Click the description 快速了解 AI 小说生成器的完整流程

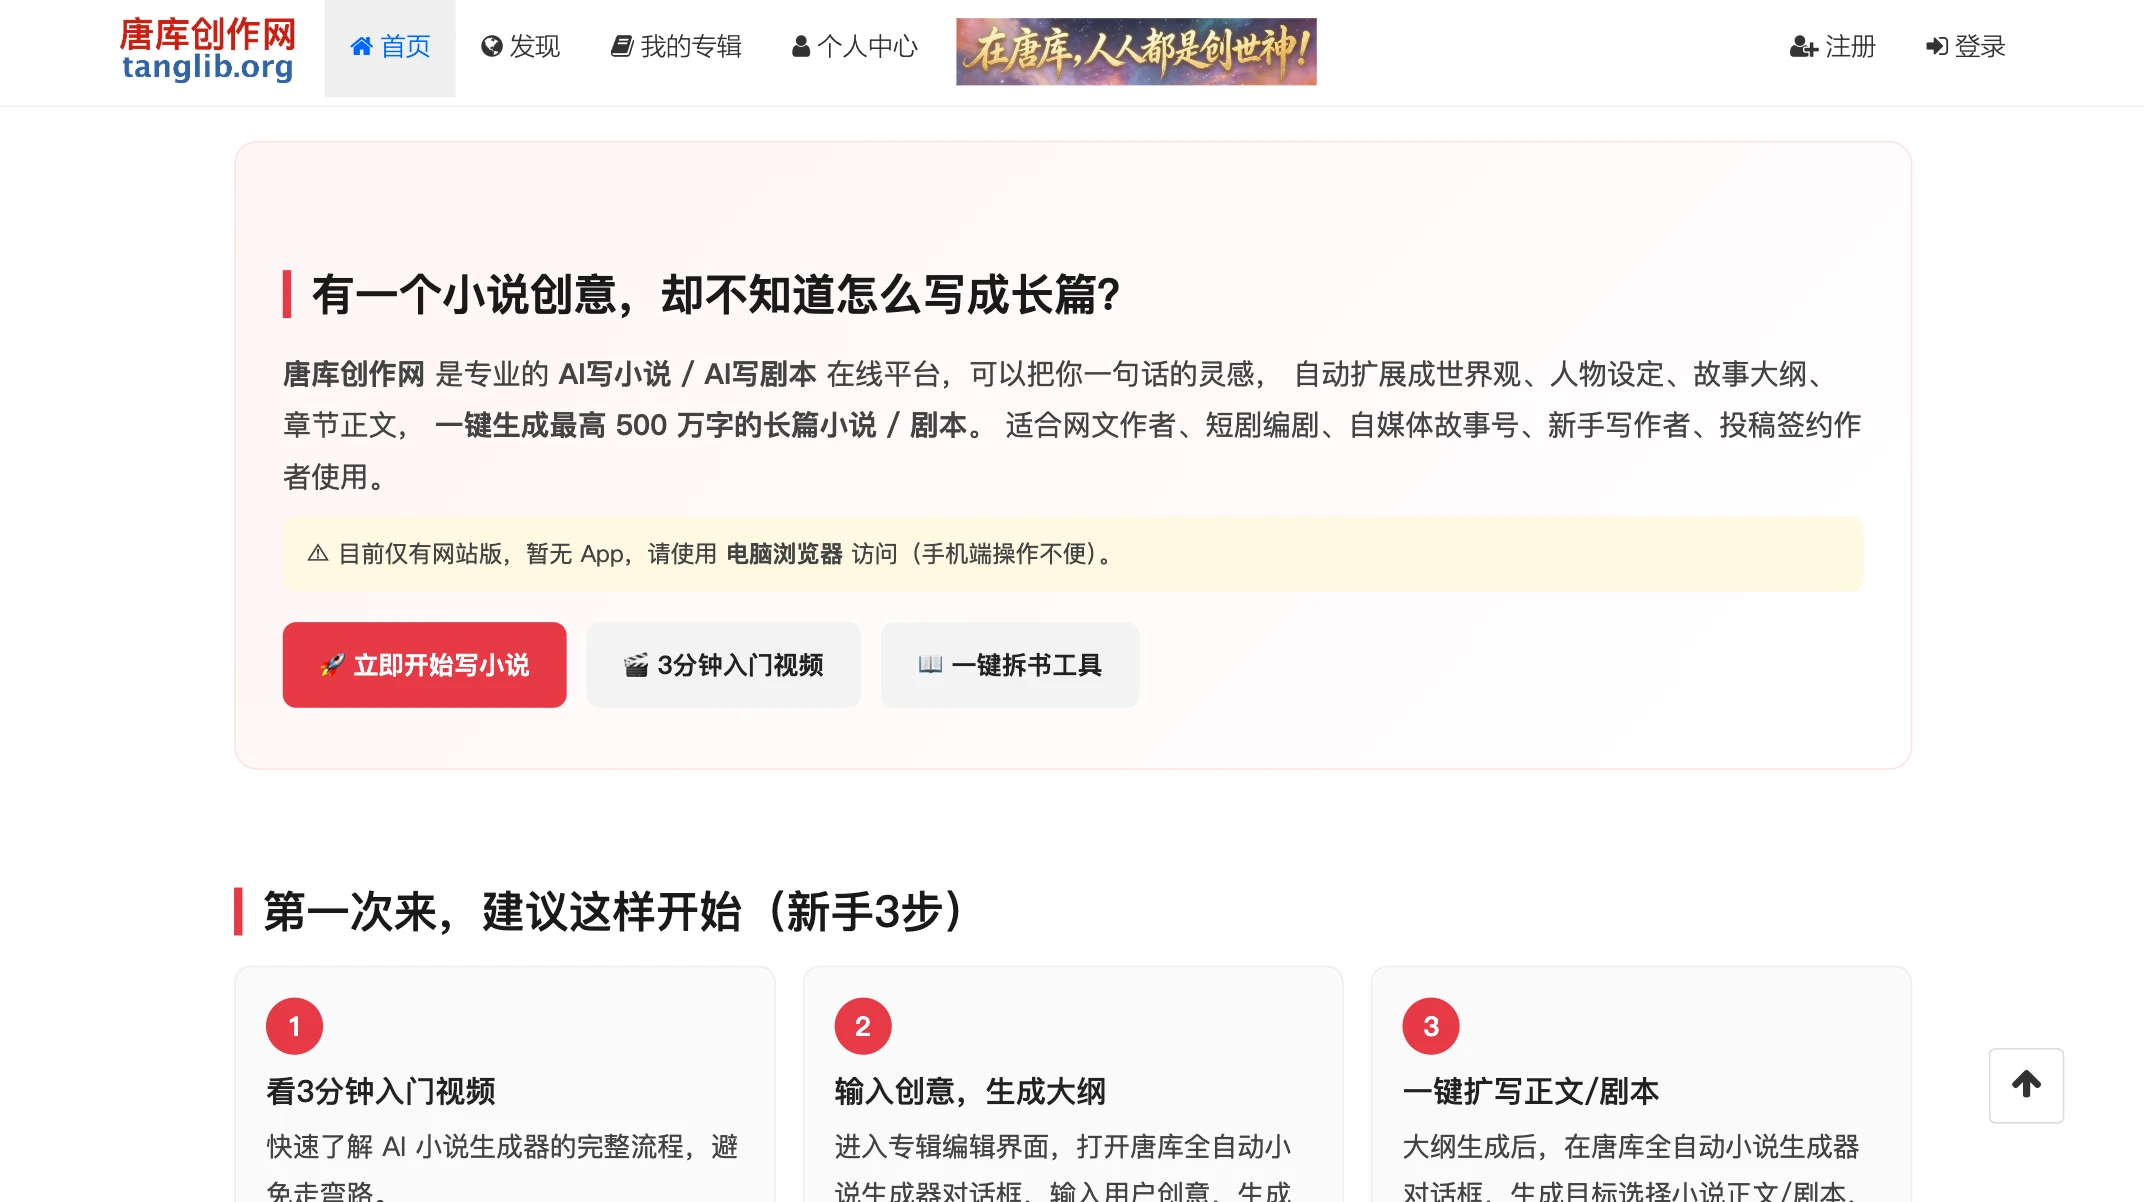pyautogui.click(x=475, y=1146)
